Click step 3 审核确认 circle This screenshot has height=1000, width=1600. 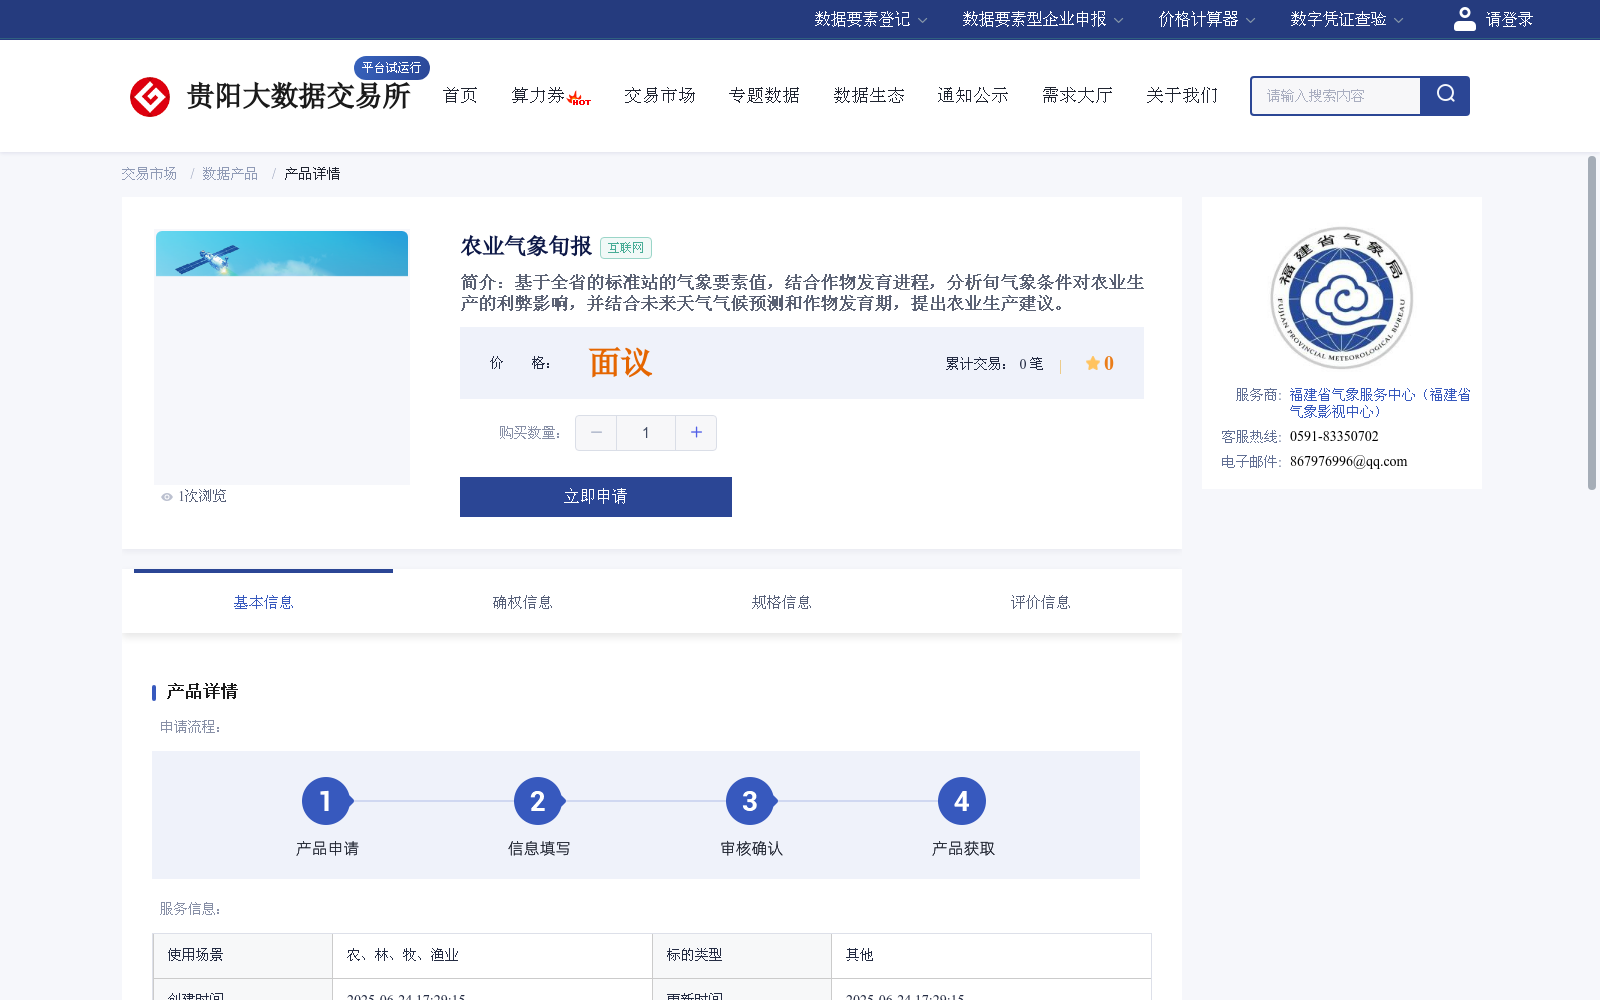[x=750, y=801]
